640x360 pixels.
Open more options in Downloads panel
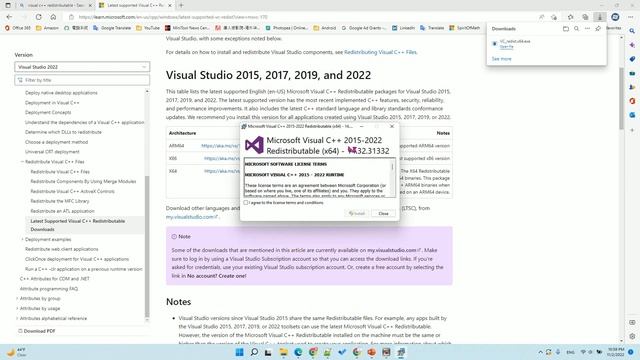pyautogui.click(x=587, y=29)
